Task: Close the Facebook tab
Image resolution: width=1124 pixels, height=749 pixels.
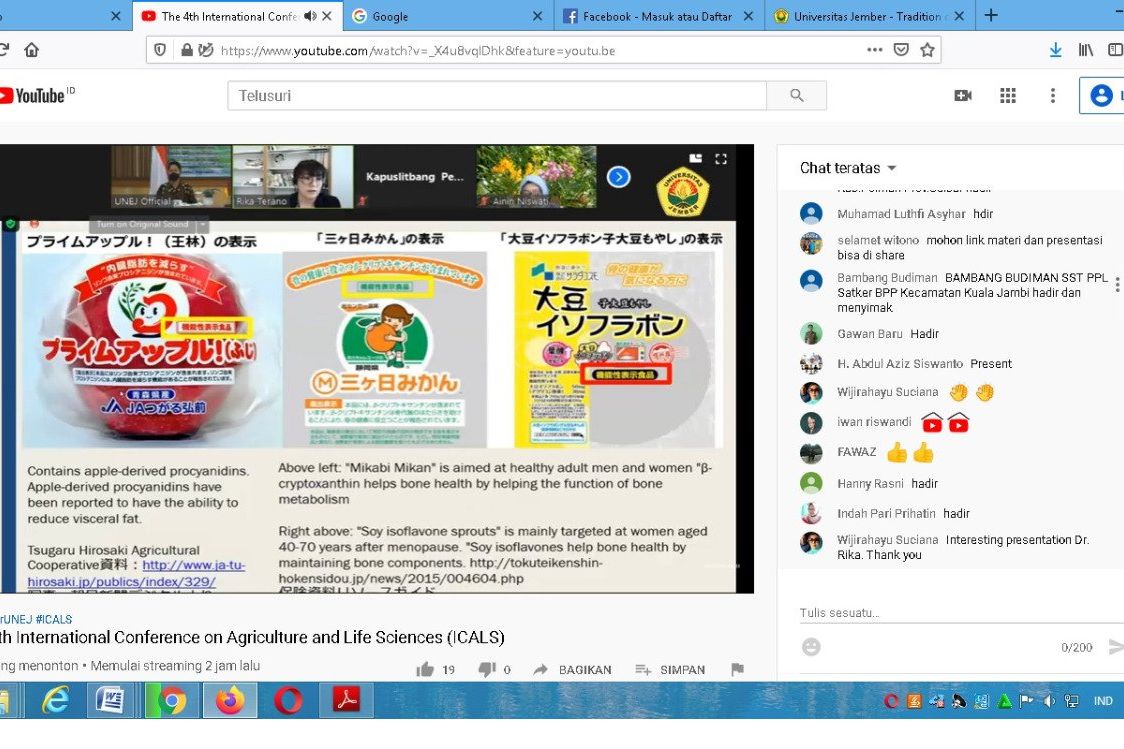Action: (748, 16)
